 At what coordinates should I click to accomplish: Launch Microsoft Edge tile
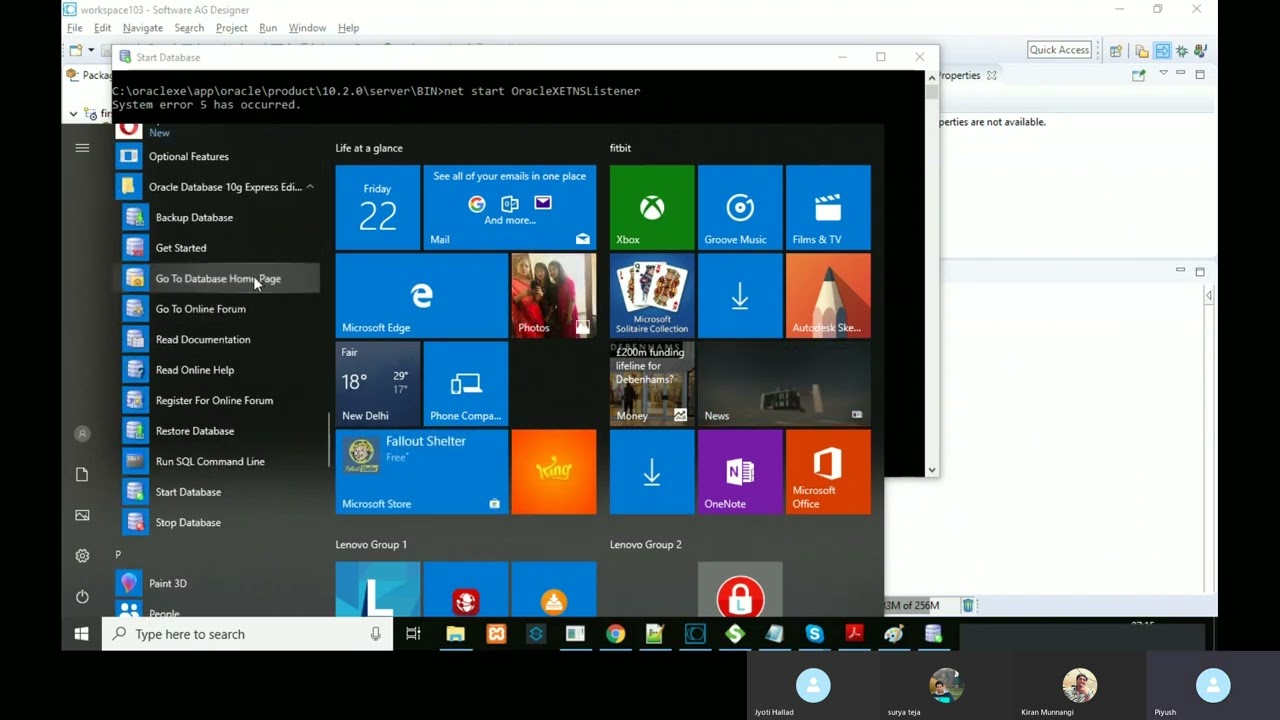coord(421,295)
